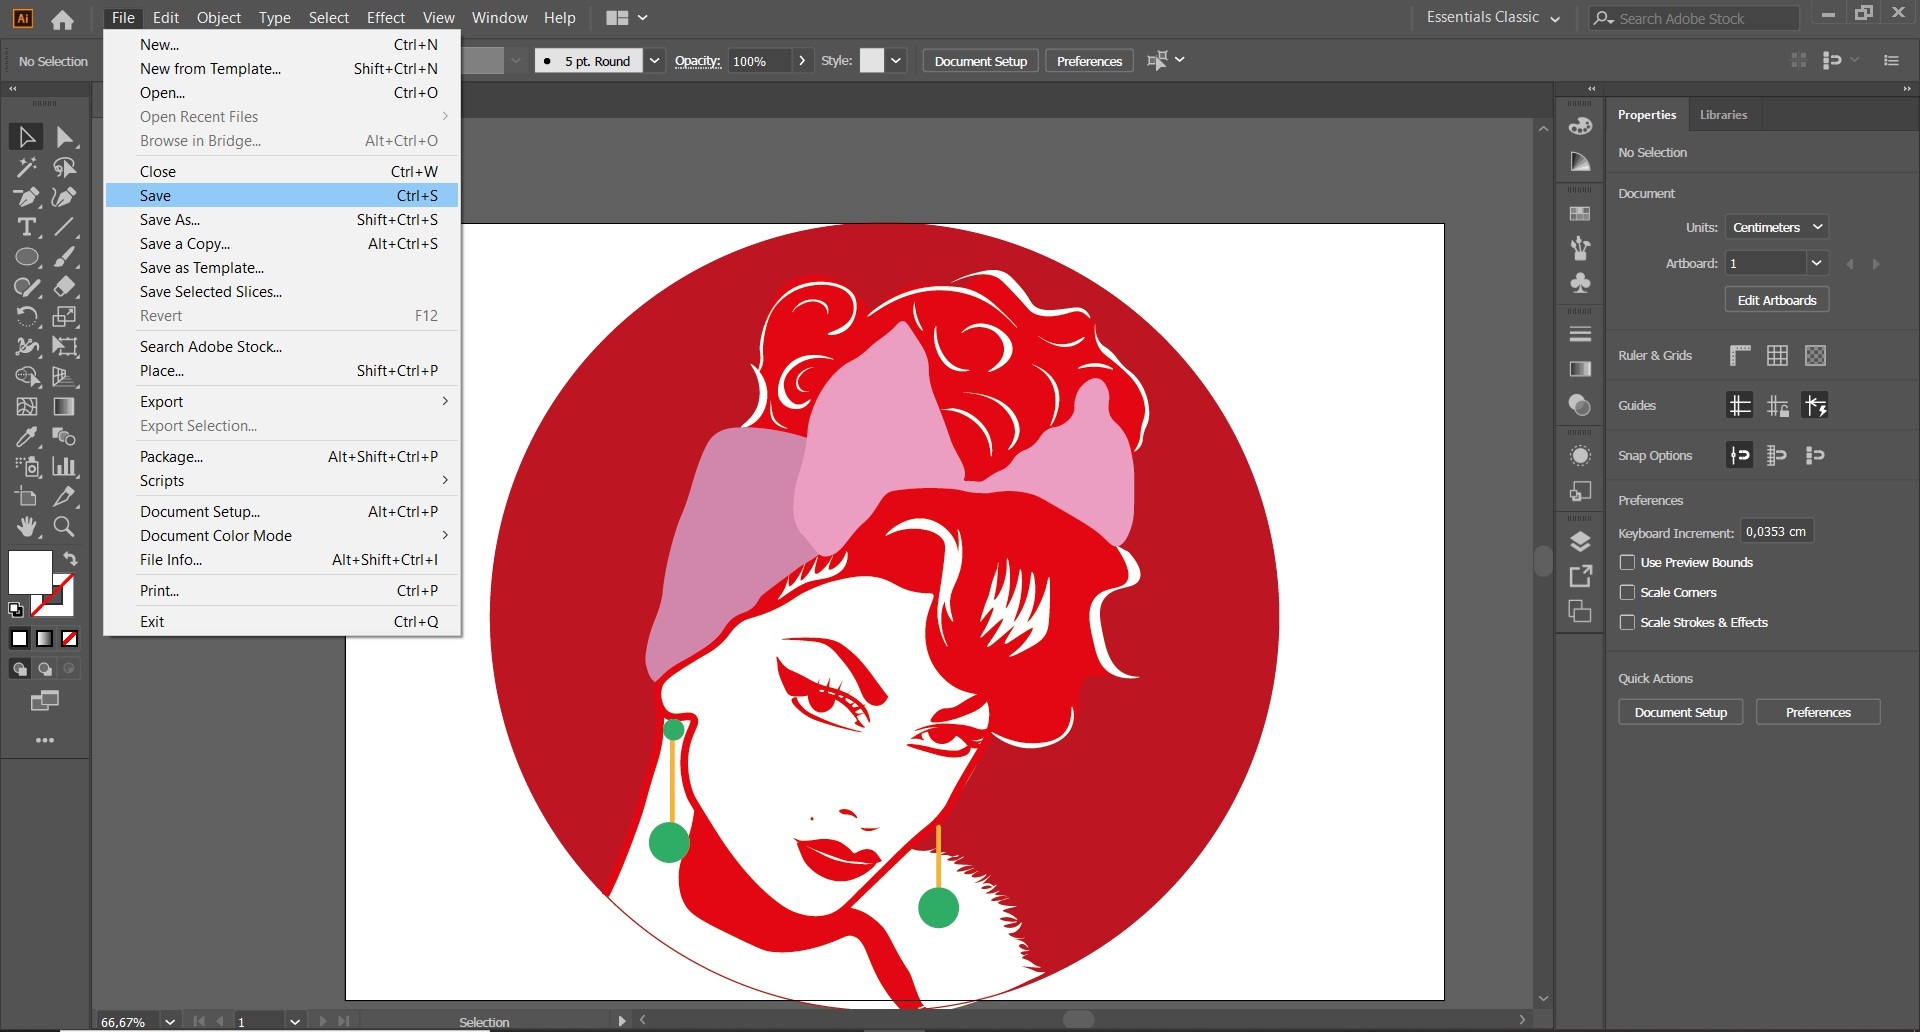
Task: Click Document Setup in the control bar
Action: [981, 61]
